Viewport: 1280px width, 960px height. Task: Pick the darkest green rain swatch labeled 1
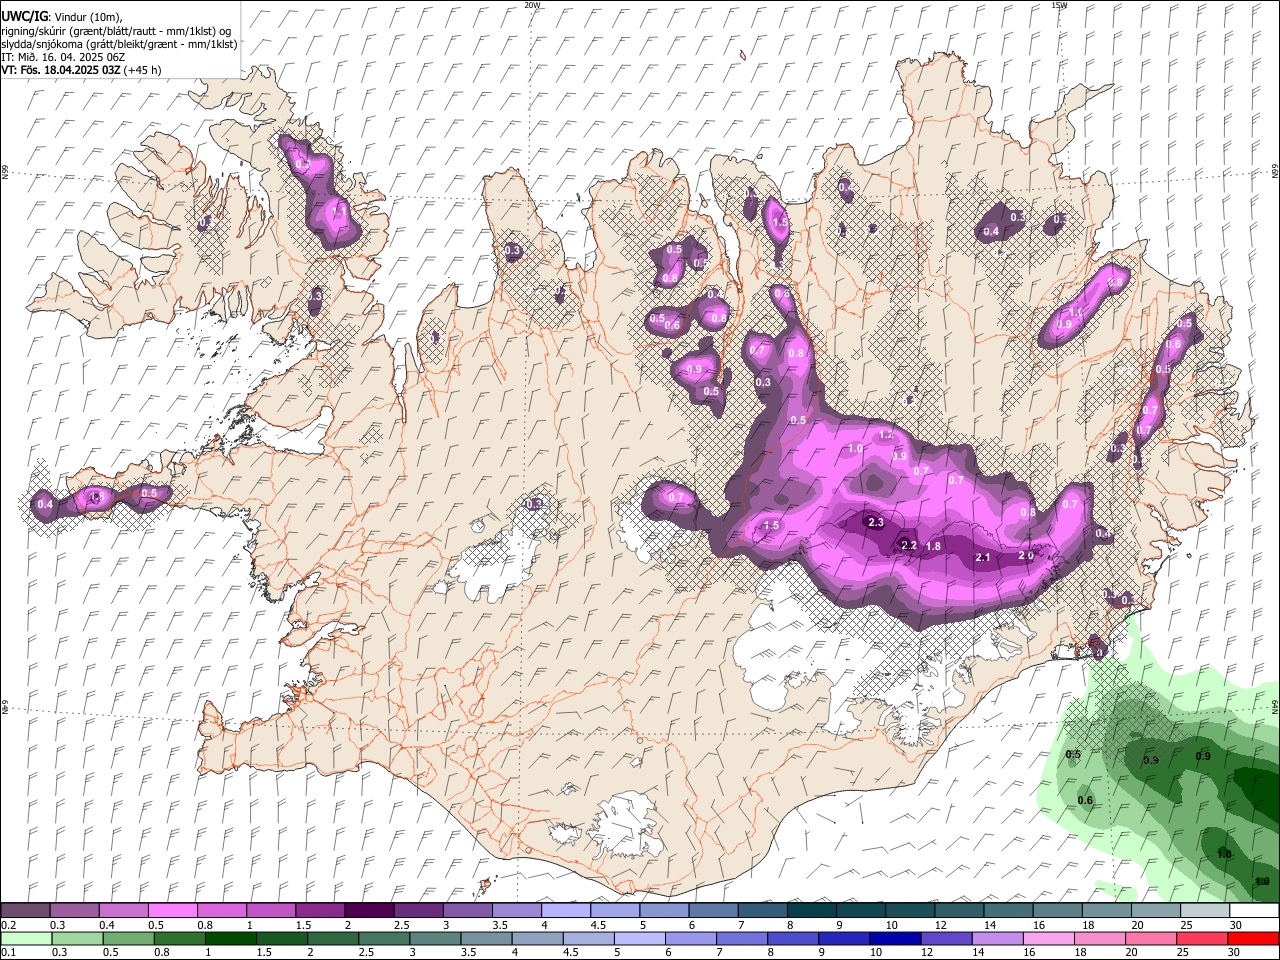click(x=231, y=938)
